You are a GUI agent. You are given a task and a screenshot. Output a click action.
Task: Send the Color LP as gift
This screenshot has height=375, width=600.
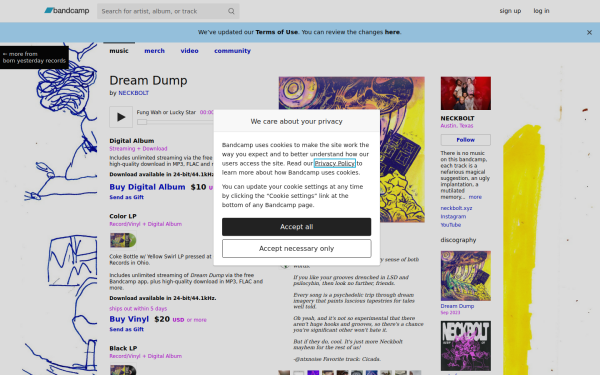(126, 329)
